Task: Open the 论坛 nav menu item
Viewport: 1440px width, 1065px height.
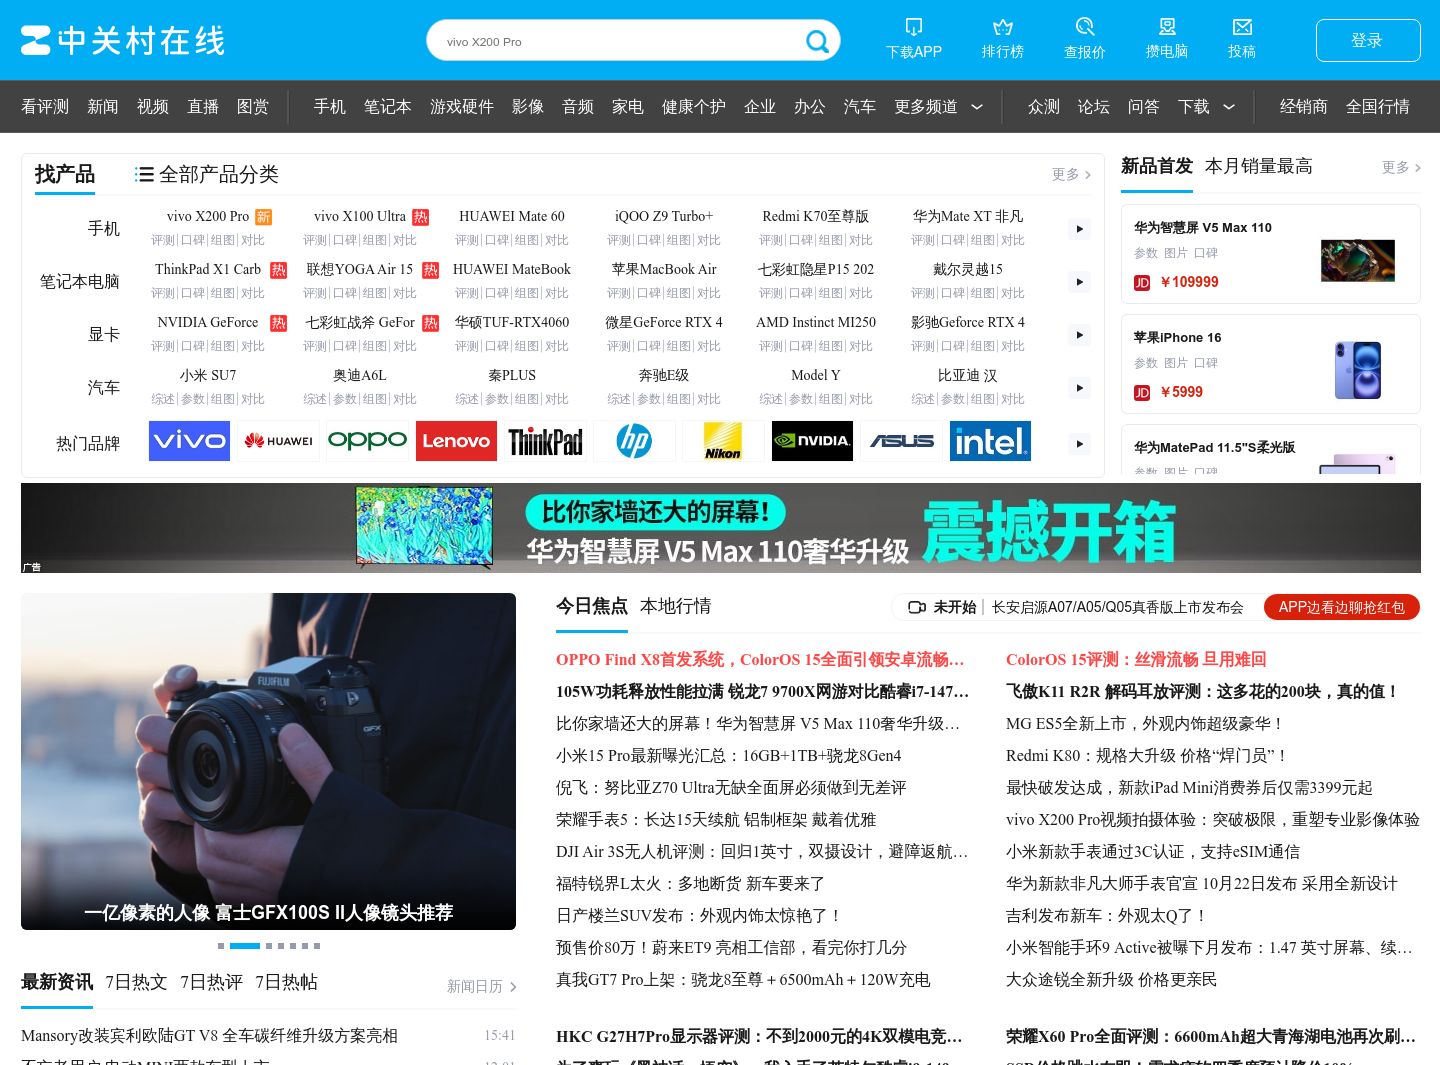Action: pos(1094,107)
